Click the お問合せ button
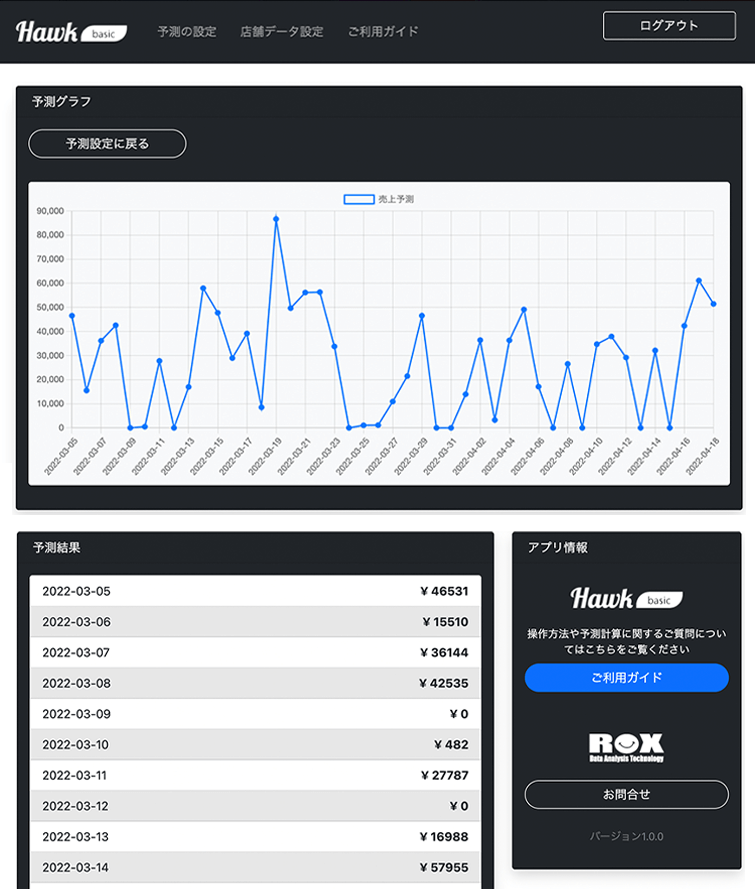 (626, 794)
